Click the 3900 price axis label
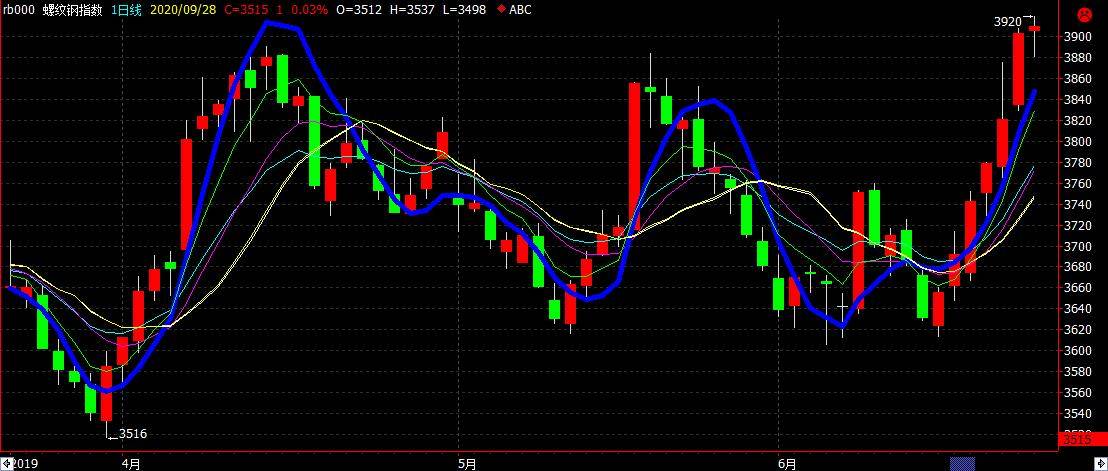Image resolution: width=1108 pixels, height=471 pixels. [x=1079, y=37]
